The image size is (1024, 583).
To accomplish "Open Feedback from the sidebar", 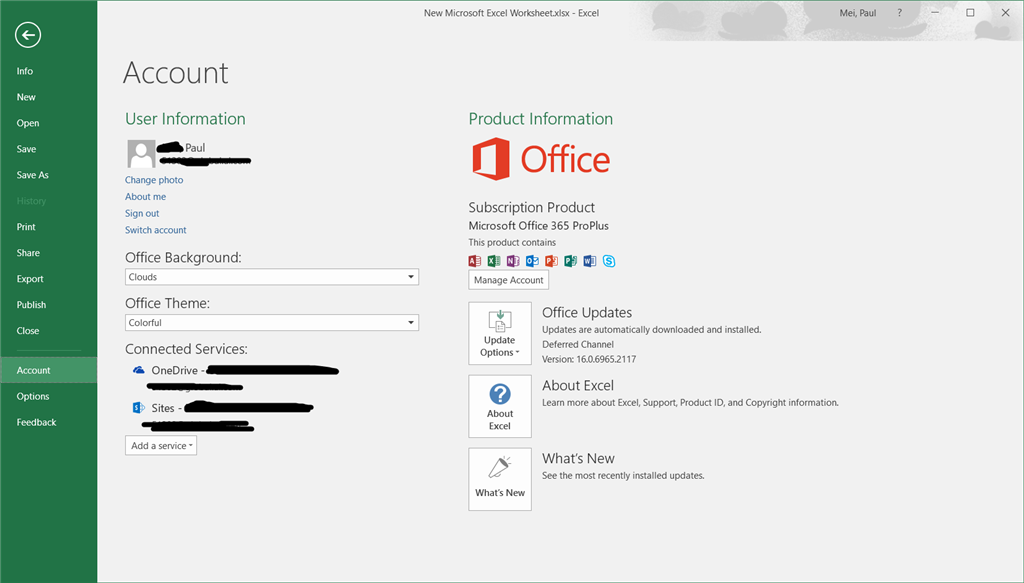I will [37, 422].
